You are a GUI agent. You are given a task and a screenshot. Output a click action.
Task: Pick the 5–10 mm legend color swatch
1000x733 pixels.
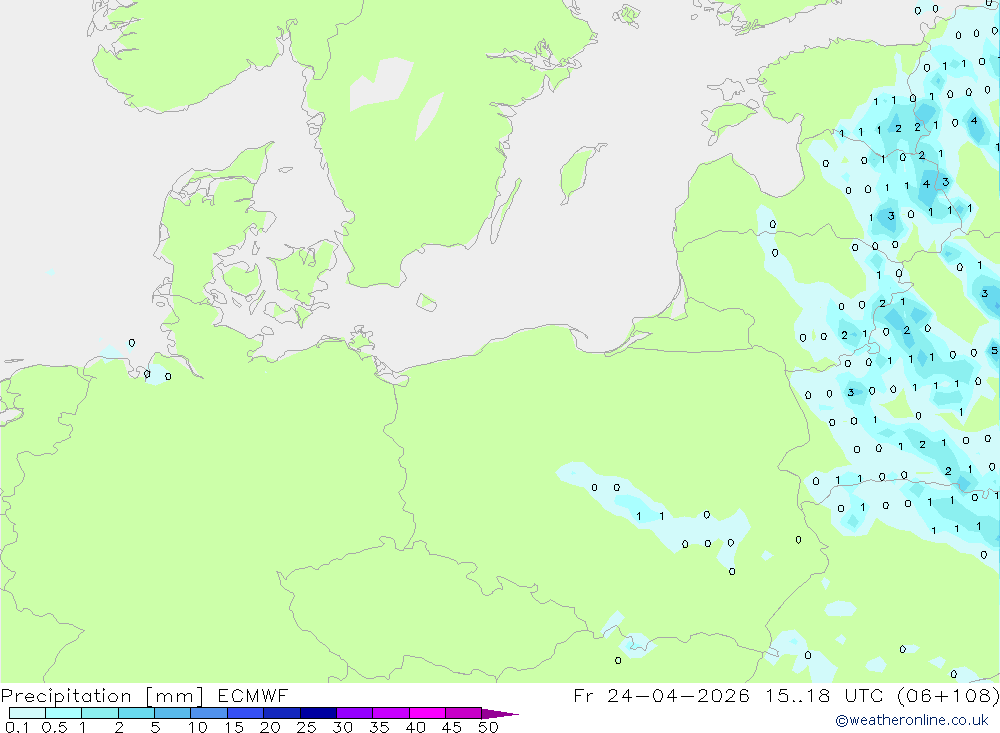[x=173, y=713]
